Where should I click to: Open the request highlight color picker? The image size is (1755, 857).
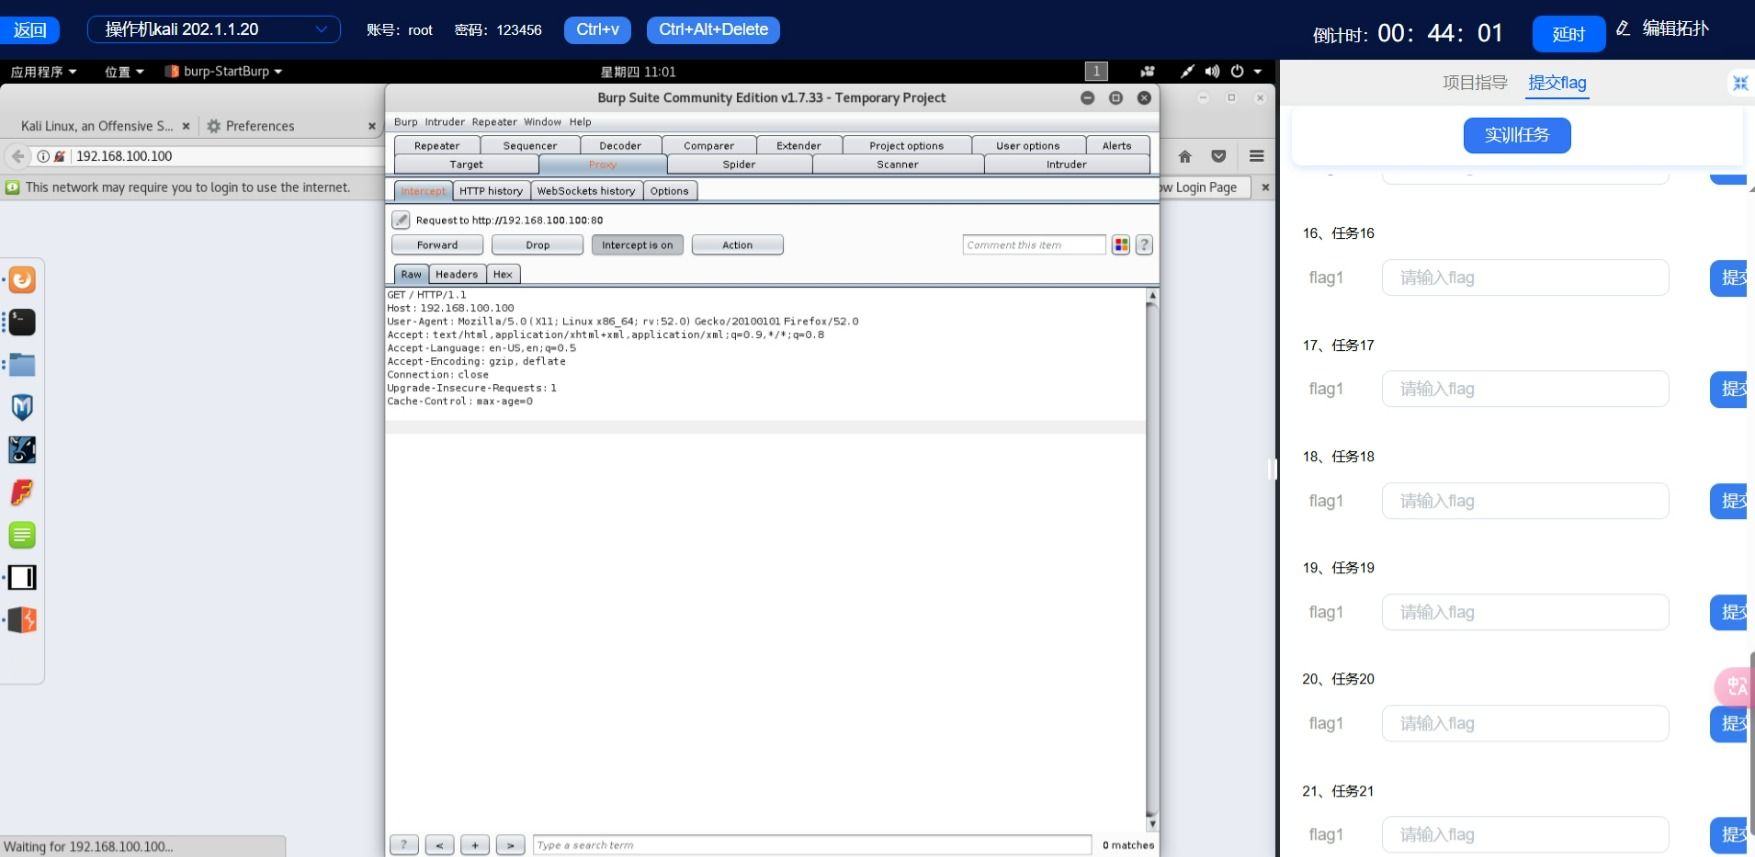1121,245
